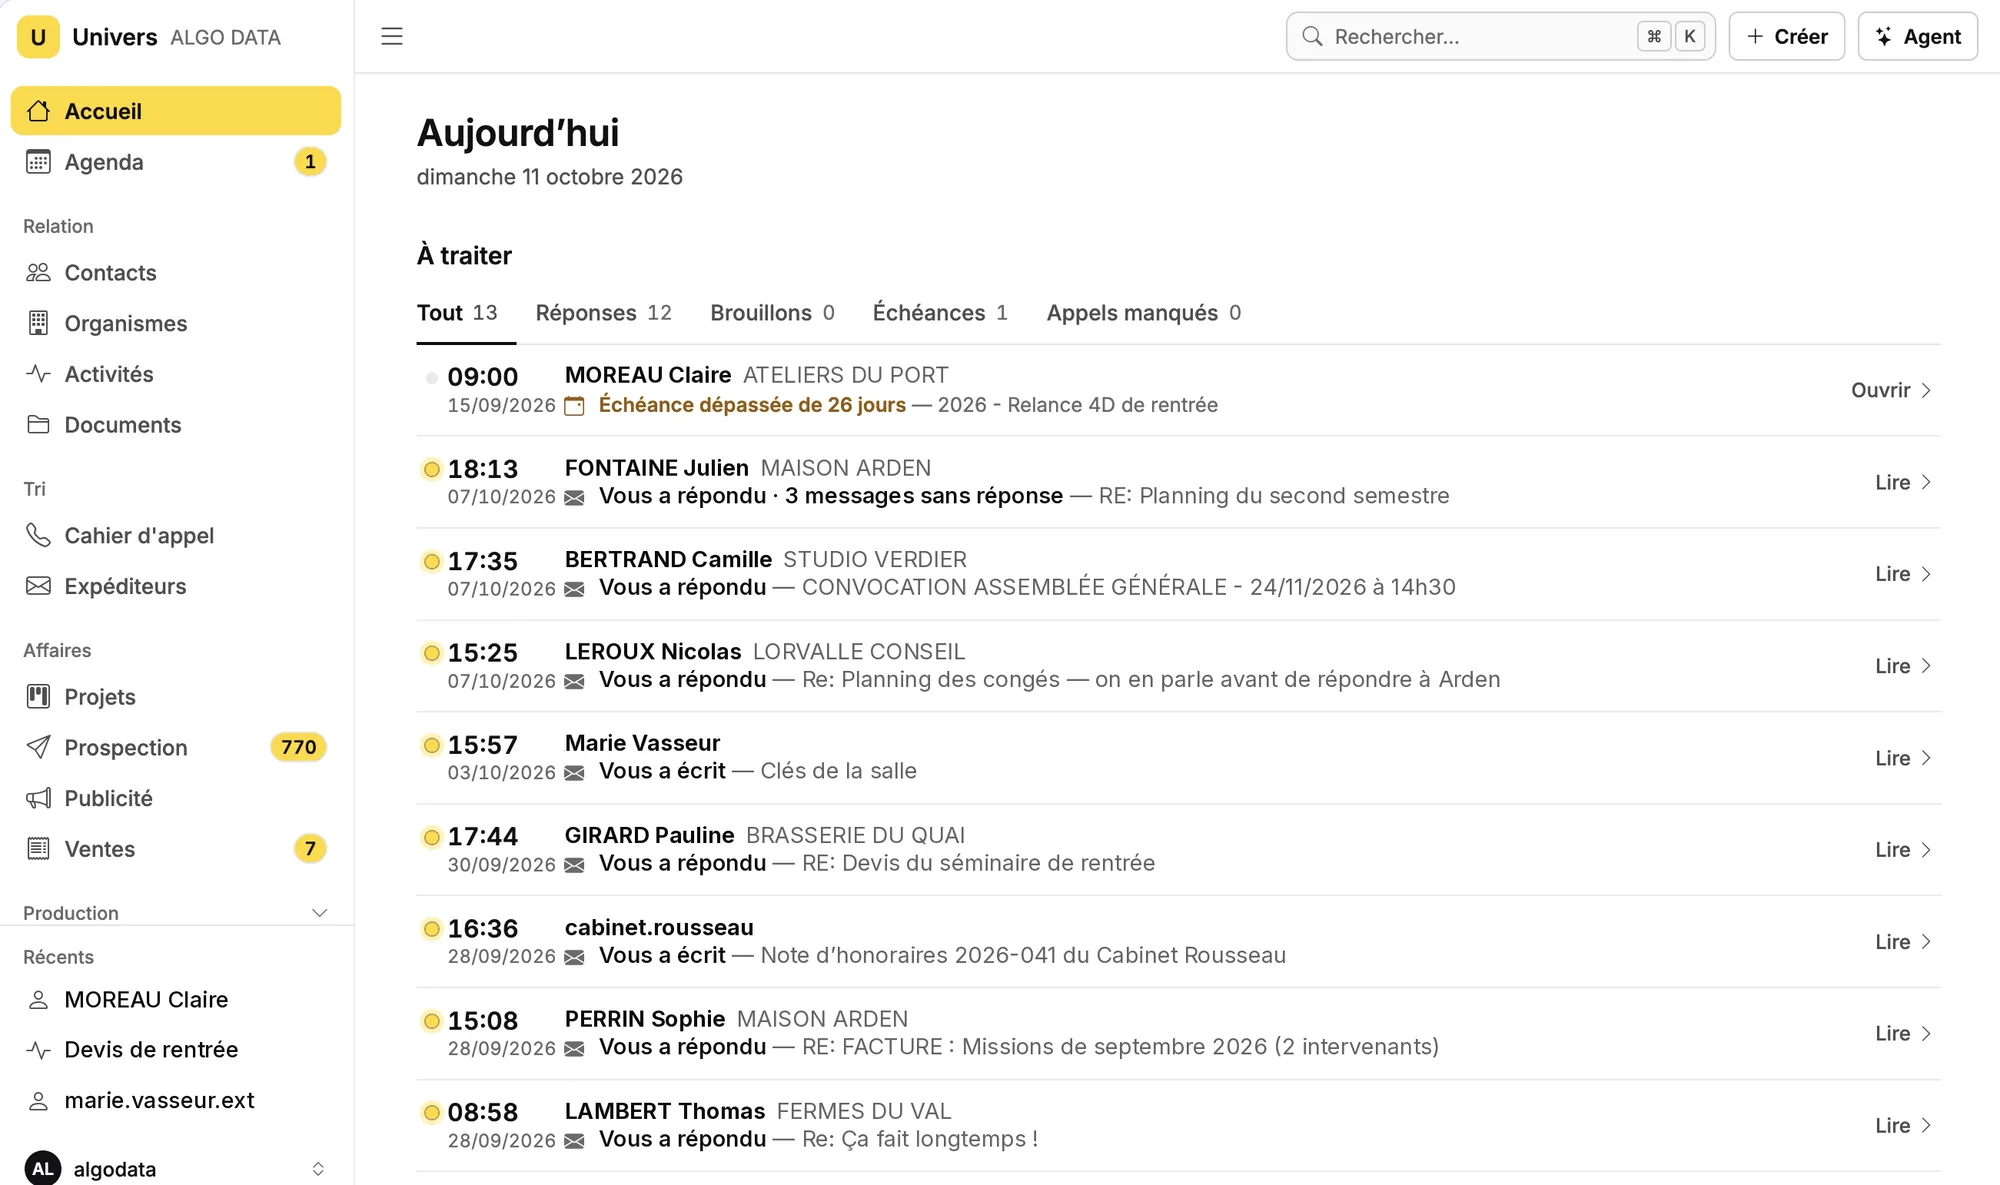Image resolution: width=2000 pixels, height=1185 pixels.
Task: Switch to the Appels manqués tab
Action: tap(1144, 313)
